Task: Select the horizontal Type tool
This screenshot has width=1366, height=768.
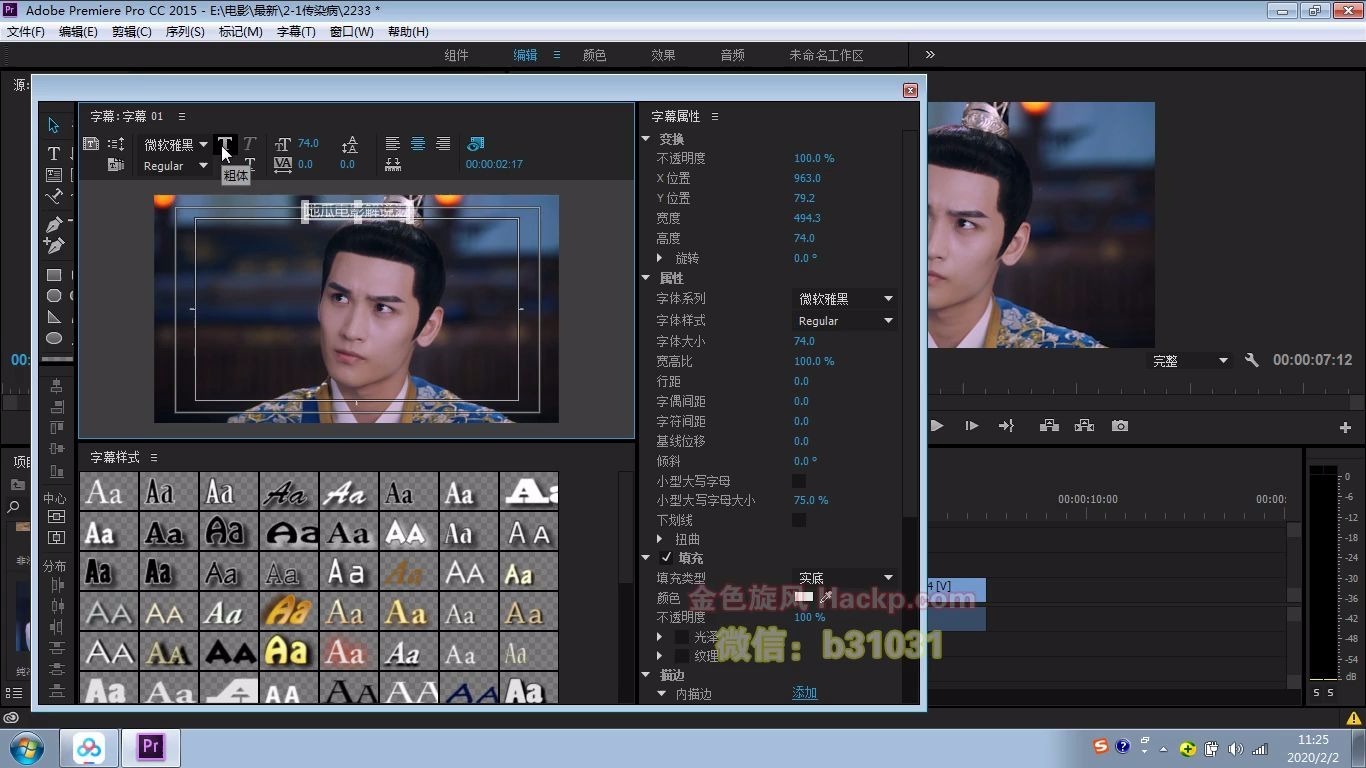Action: click(x=54, y=154)
